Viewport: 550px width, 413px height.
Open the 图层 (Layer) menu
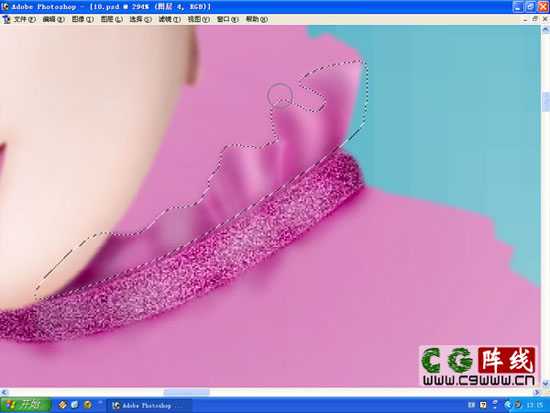[x=111, y=19]
